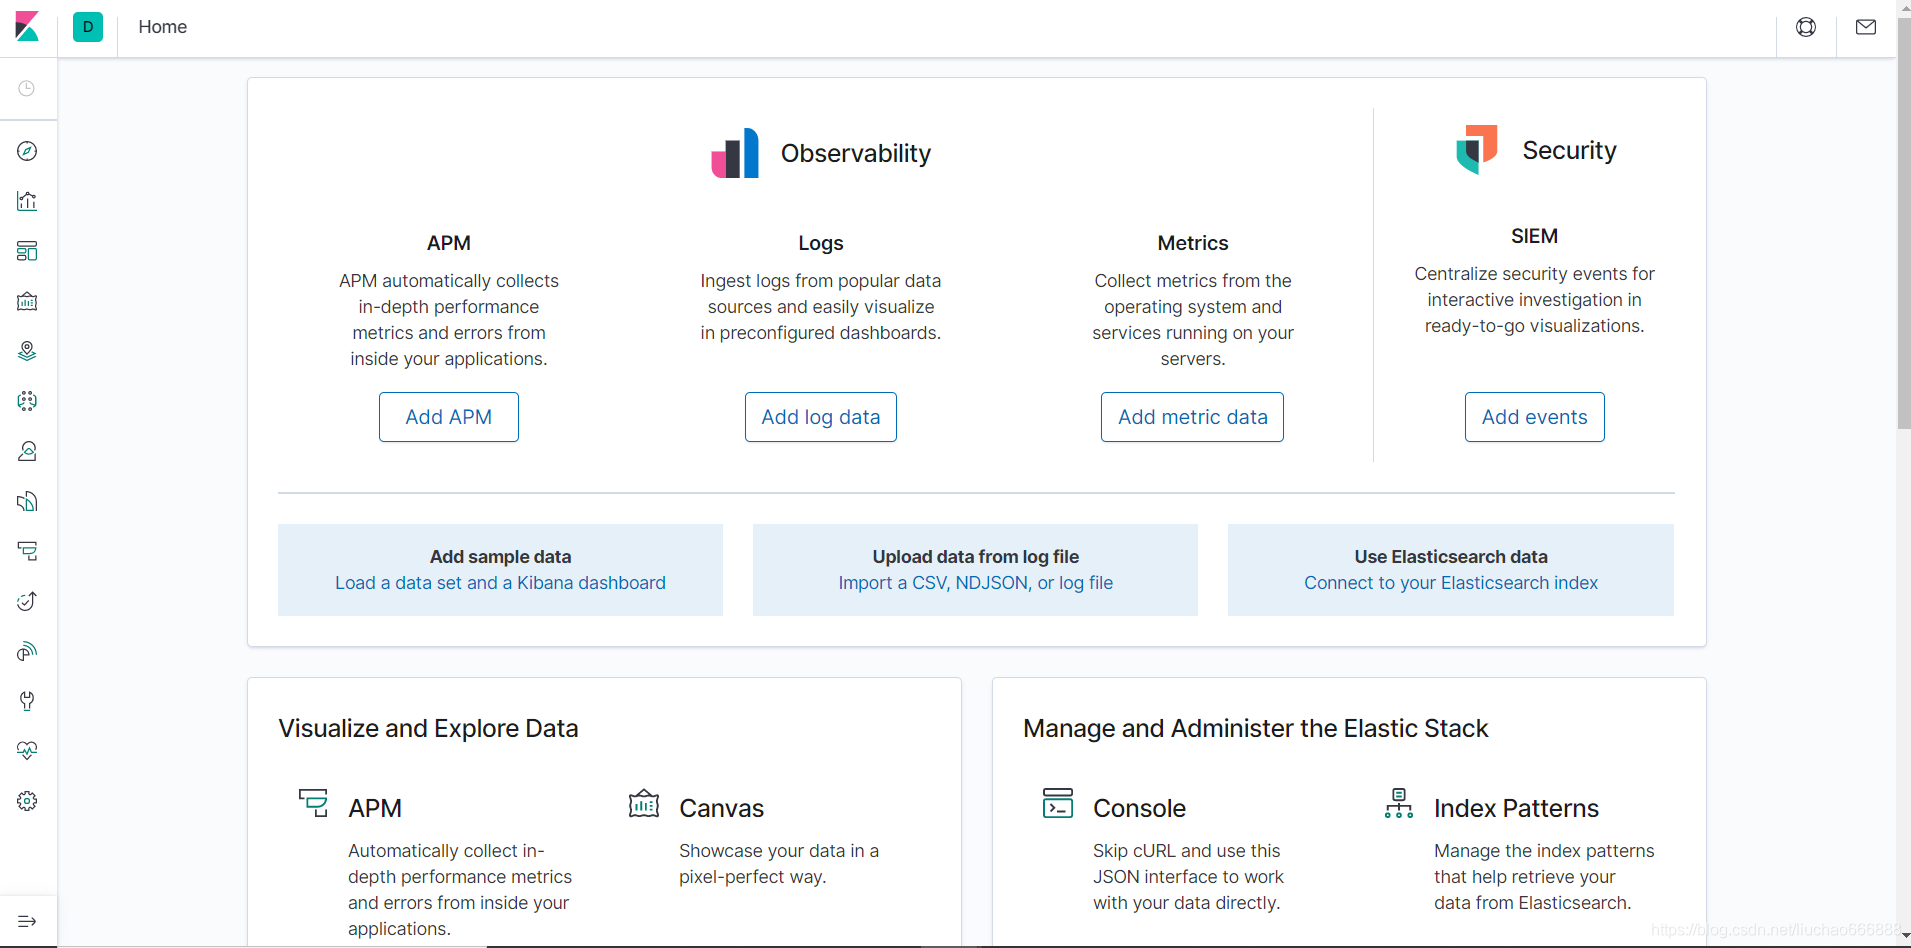
Task: Click the Canvas icon under Visualize and Explore
Action: click(644, 803)
